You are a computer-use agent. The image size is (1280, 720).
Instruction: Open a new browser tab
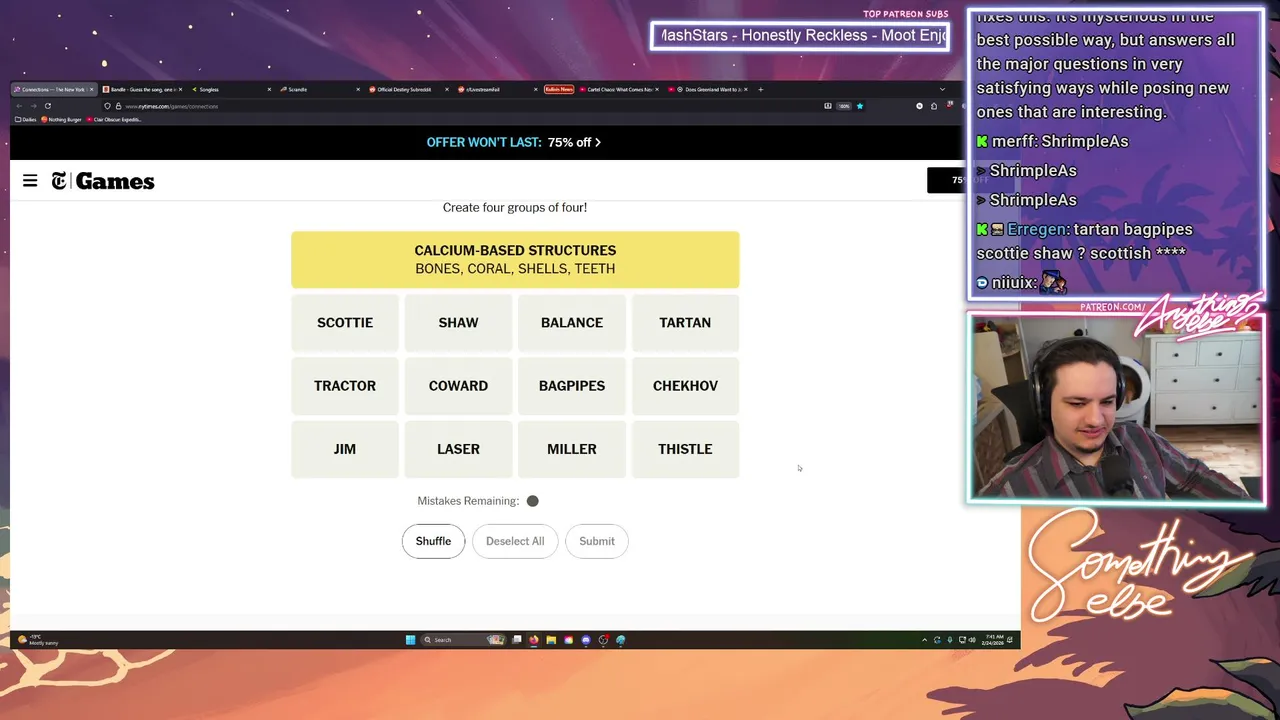click(x=760, y=89)
